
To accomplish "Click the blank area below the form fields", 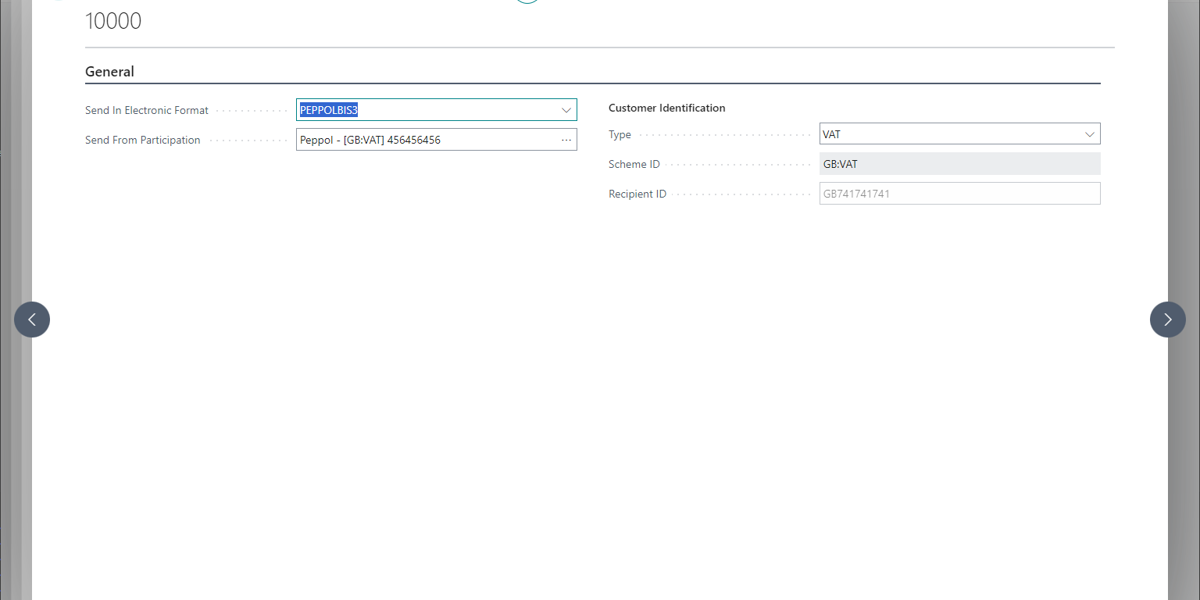I will [600, 400].
